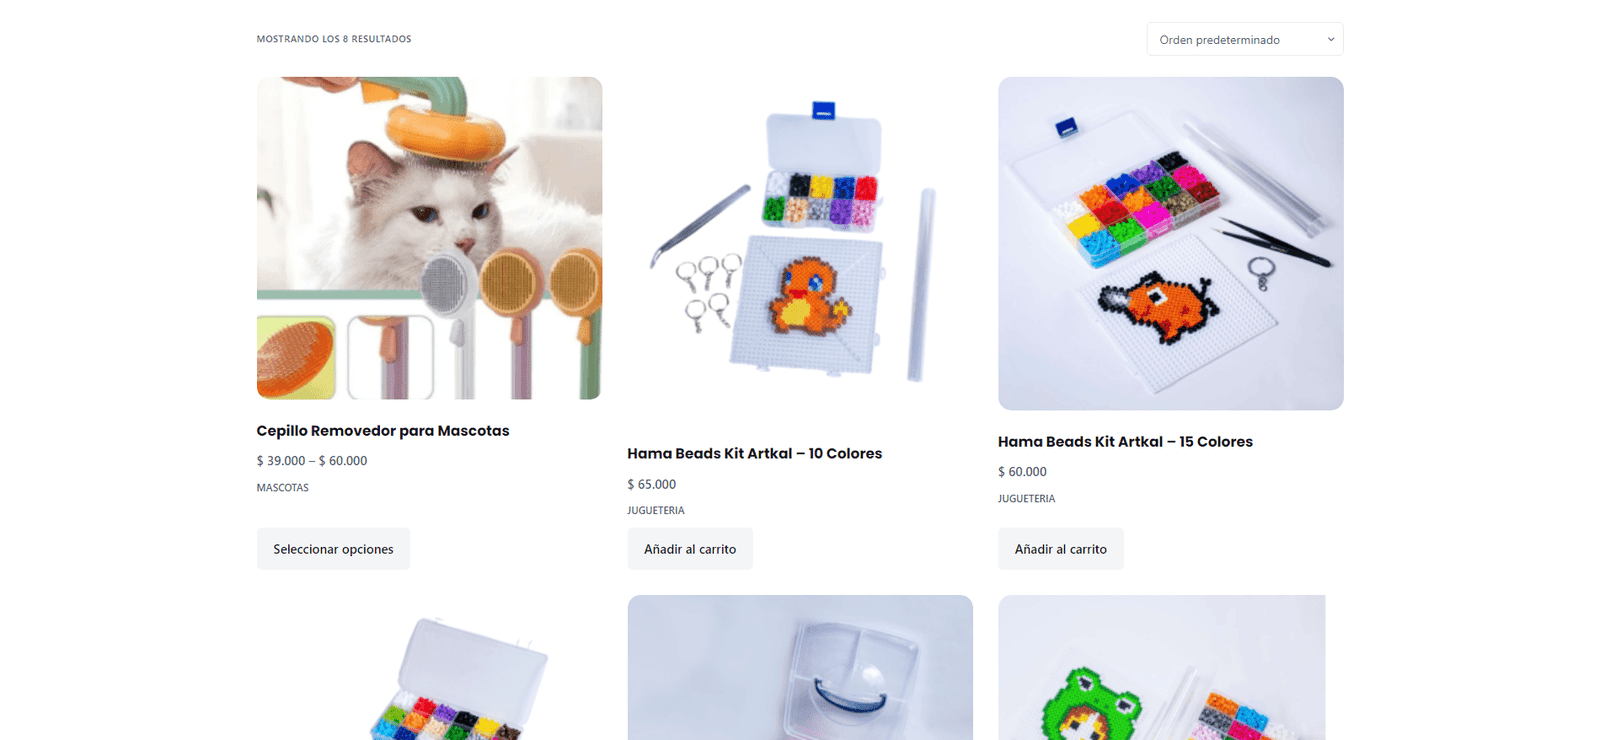Open the MASCOTAS category link

point(283,488)
